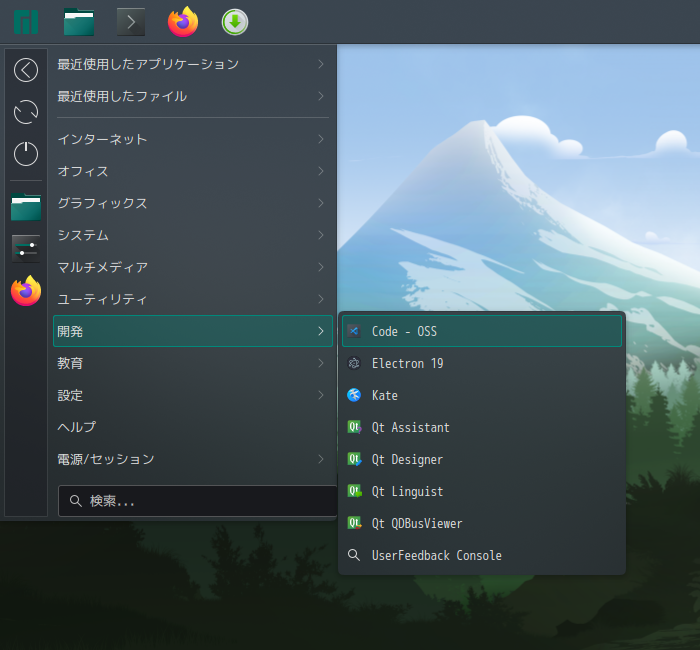This screenshot has height=650, width=700.
Task: Click the Electron 19 atom icon
Action: [x=354, y=363]
